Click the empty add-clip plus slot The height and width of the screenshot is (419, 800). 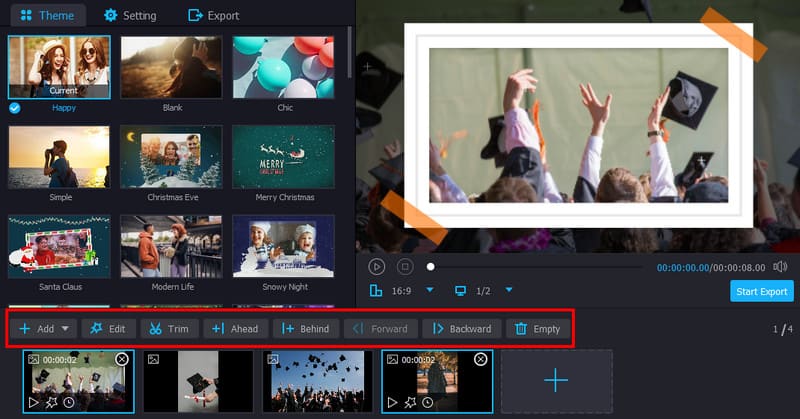[x=556, y=381]
